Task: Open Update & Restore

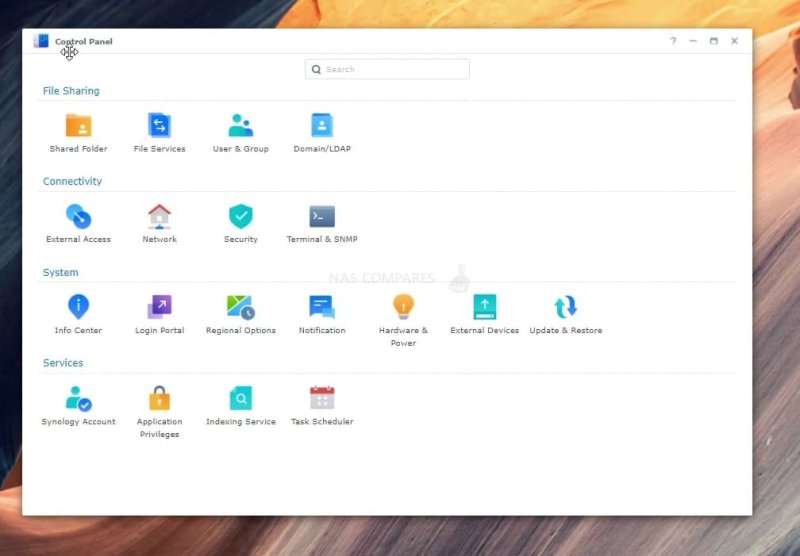Action: tap(566, 307)
